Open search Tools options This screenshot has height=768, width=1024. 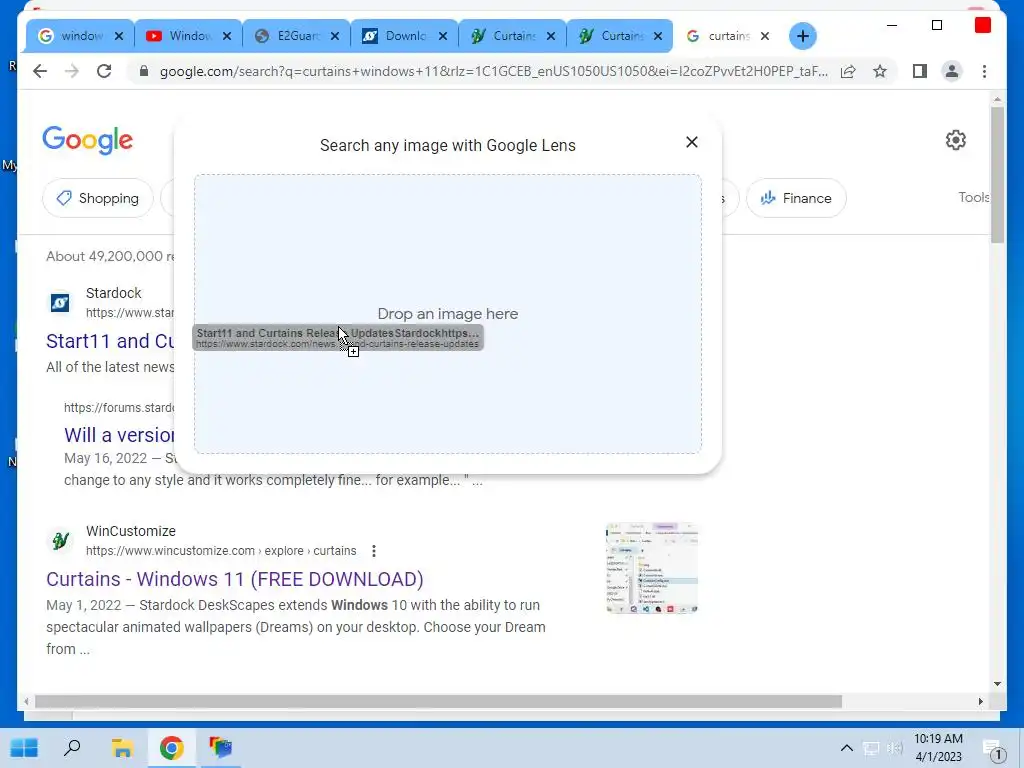974,197
